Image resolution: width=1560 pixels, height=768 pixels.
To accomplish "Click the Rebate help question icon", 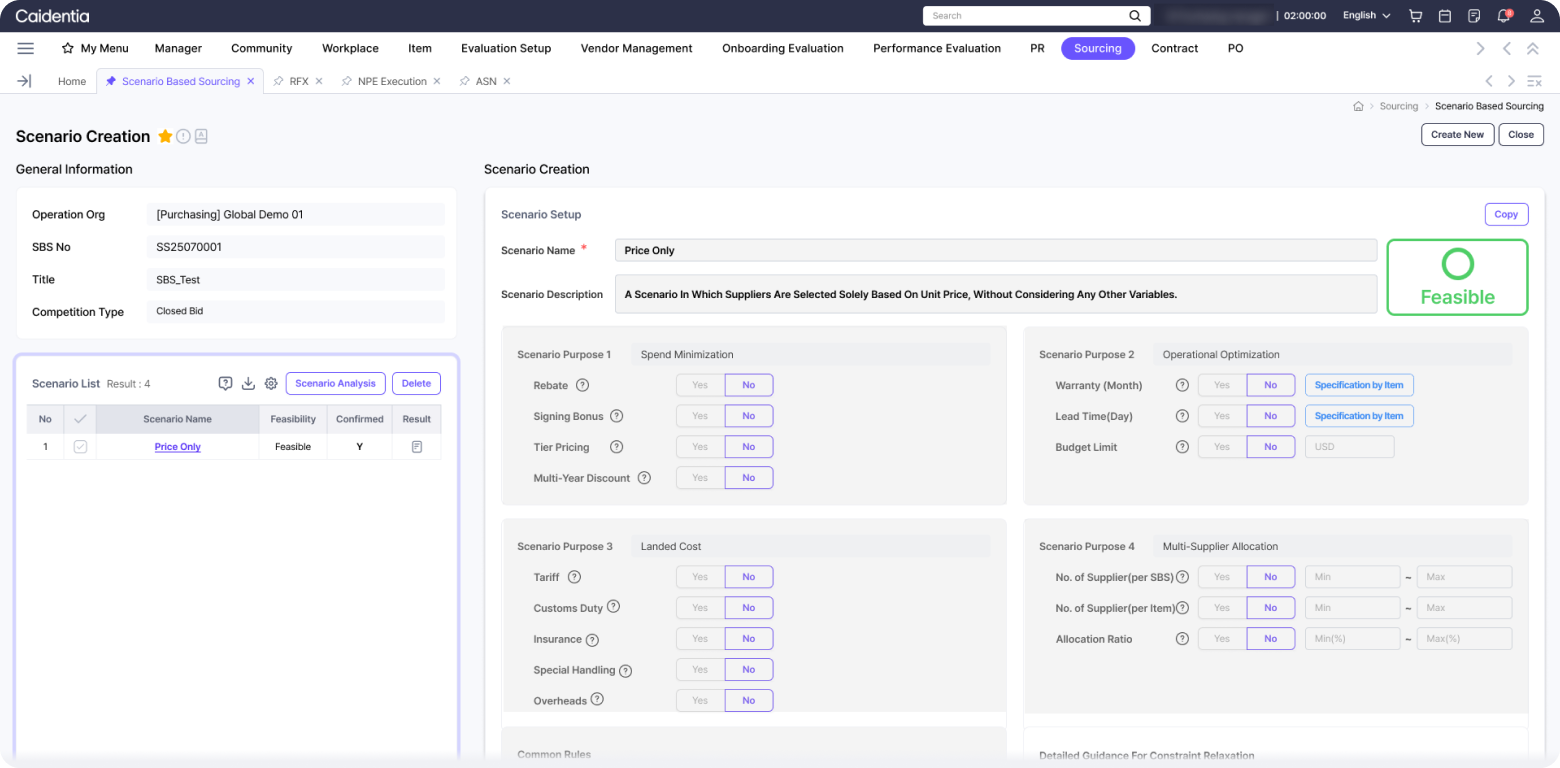I will [582, 385].
